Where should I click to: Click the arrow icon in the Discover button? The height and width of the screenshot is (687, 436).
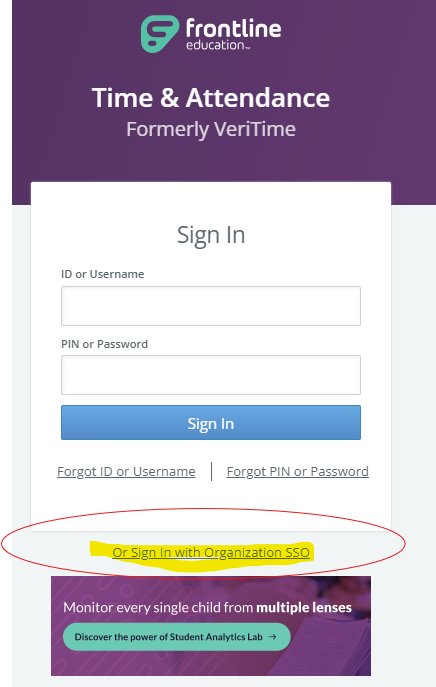(x=272, y=637)
